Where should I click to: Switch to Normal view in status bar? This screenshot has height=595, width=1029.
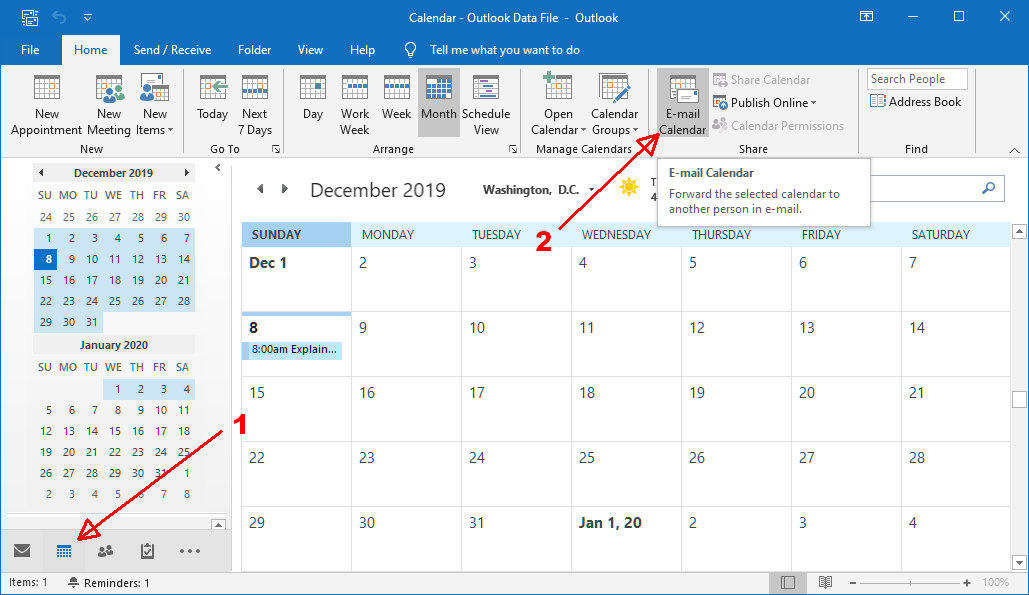tap(788, 583)
